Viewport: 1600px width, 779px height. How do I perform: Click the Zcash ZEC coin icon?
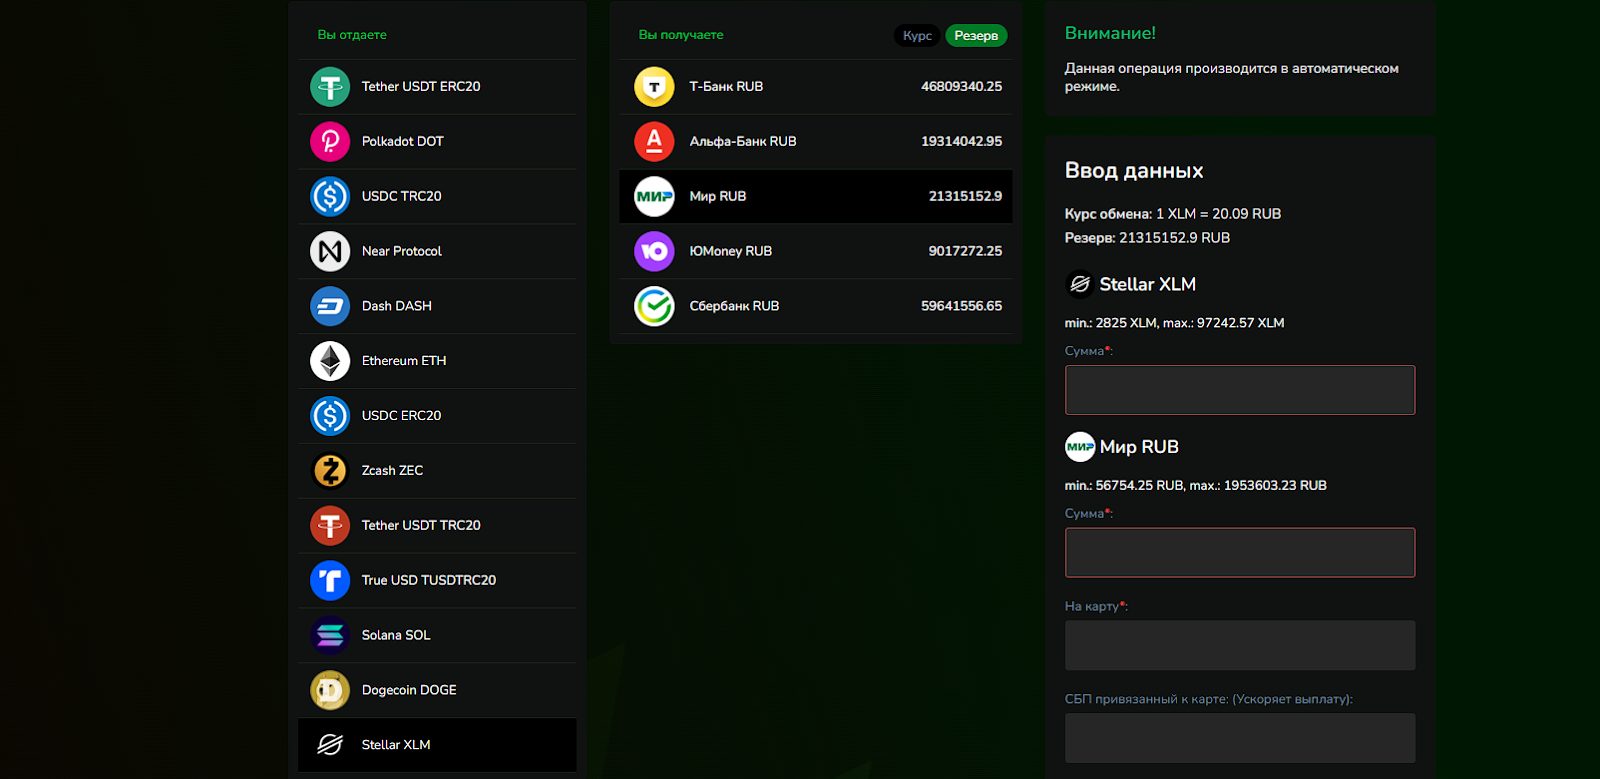(330, 470)
